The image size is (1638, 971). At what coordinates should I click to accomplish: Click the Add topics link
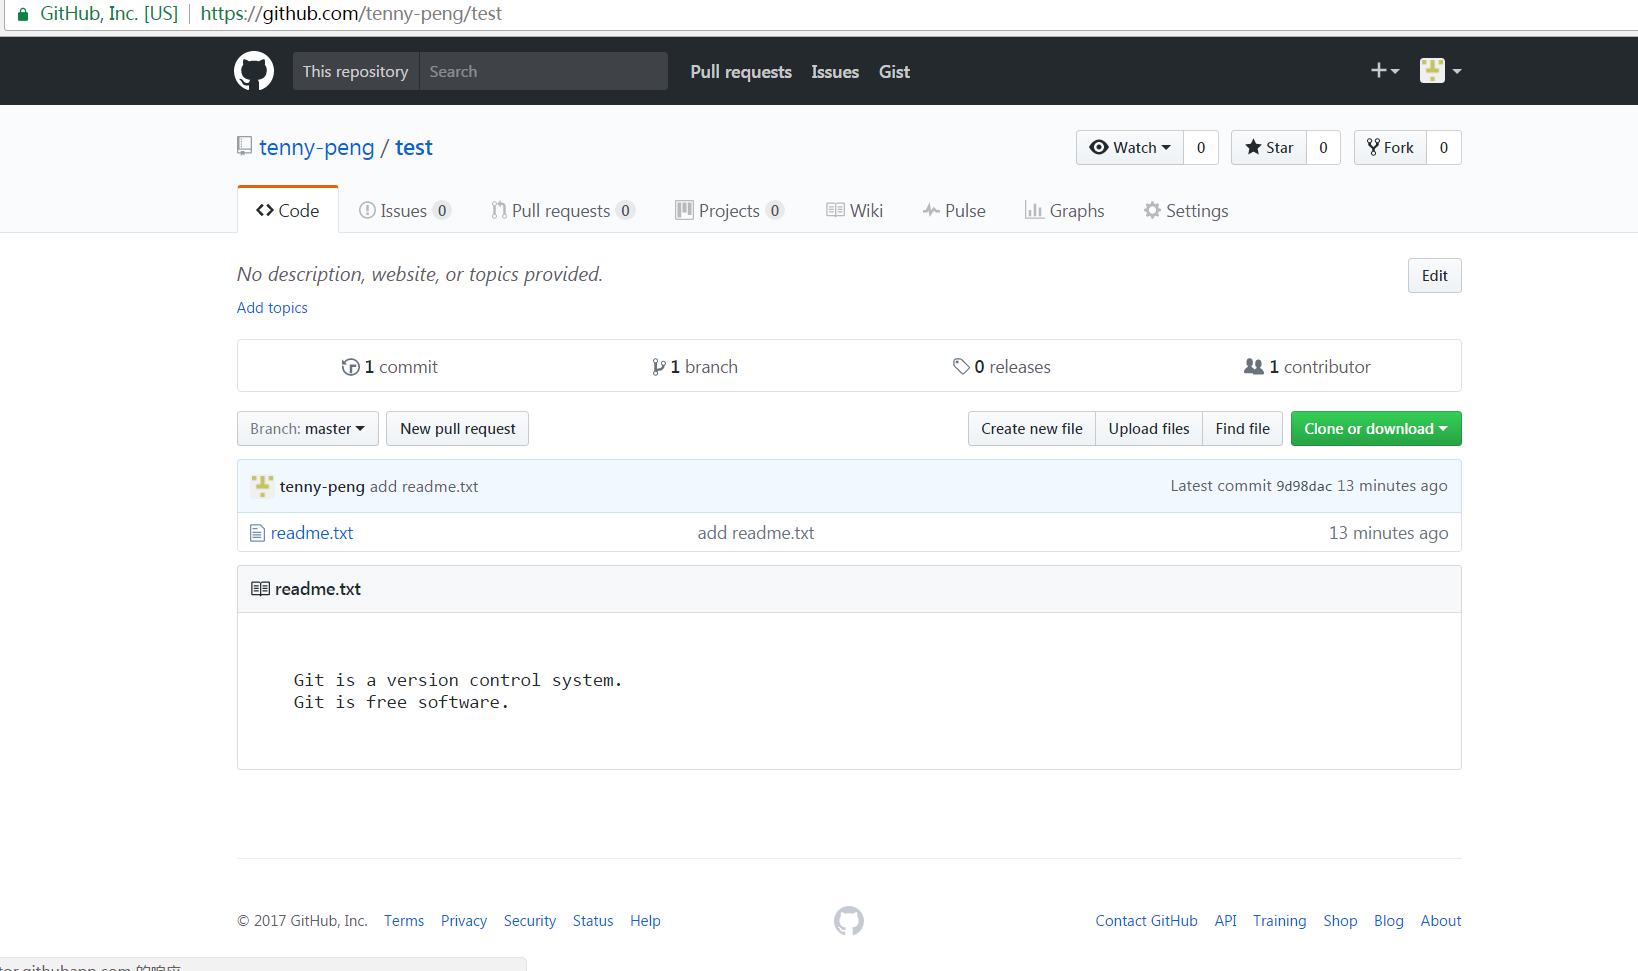[x=272, y=308]
